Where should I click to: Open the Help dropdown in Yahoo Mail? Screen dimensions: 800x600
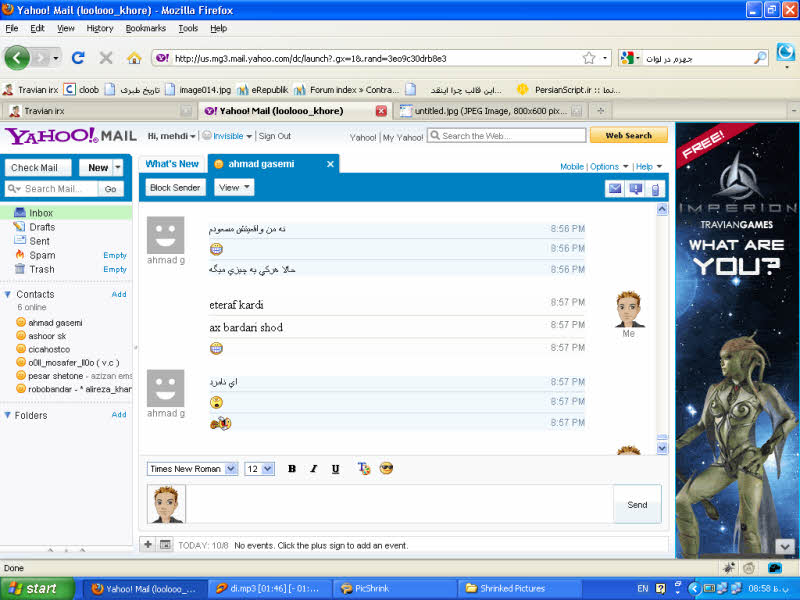648,166
